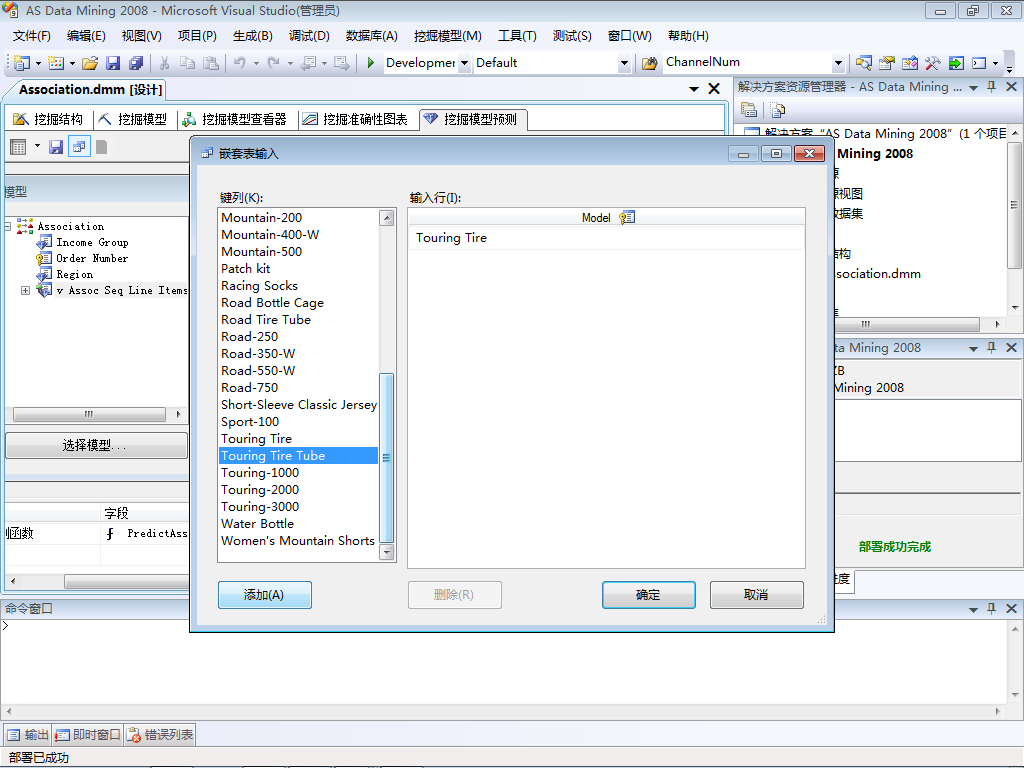Select Road Bottle Cage in key list

[298, 303]
